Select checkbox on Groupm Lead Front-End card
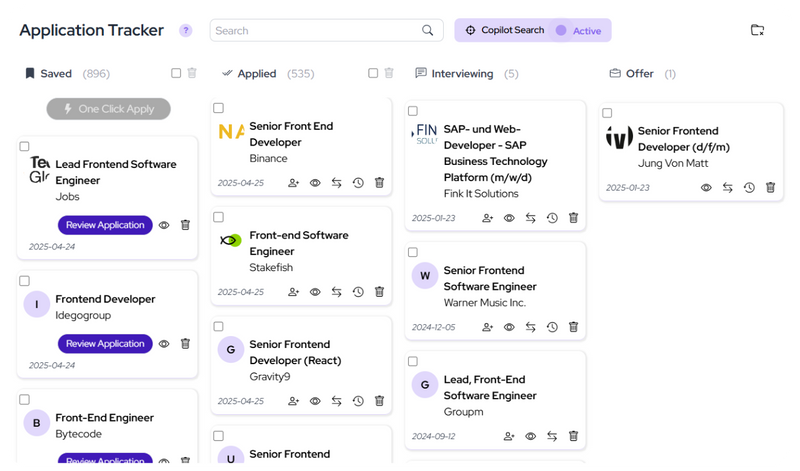This screenshot has width=800, height=471. (x=413, y=361)
